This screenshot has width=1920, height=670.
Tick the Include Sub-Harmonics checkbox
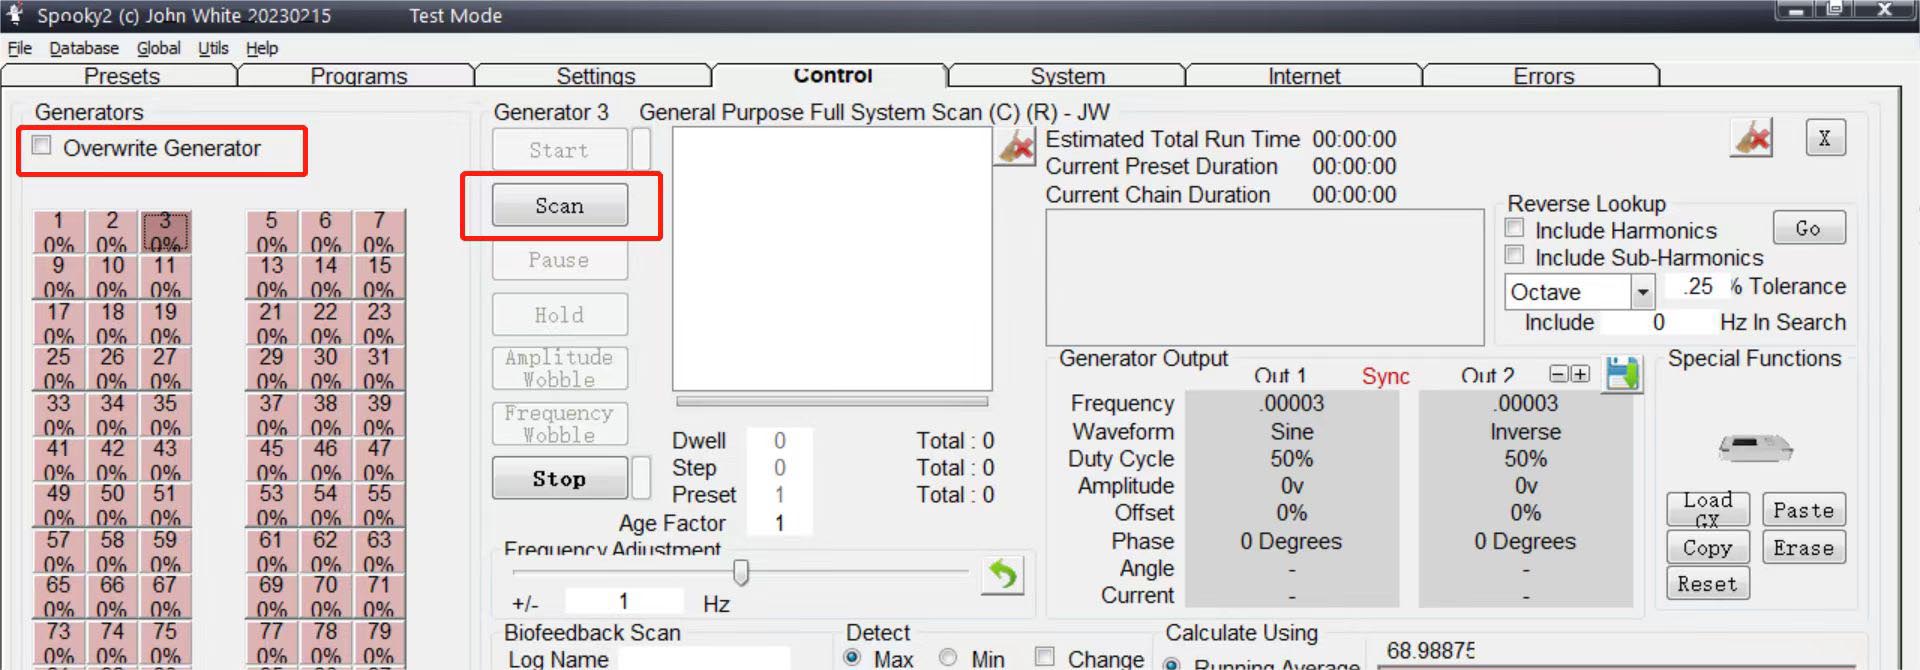(1515, 256)
